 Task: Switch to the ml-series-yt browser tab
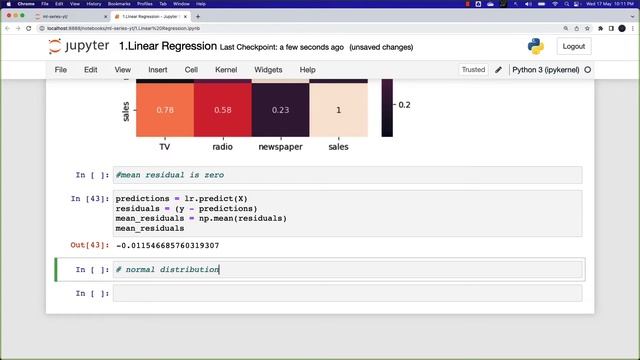[69, 16]
